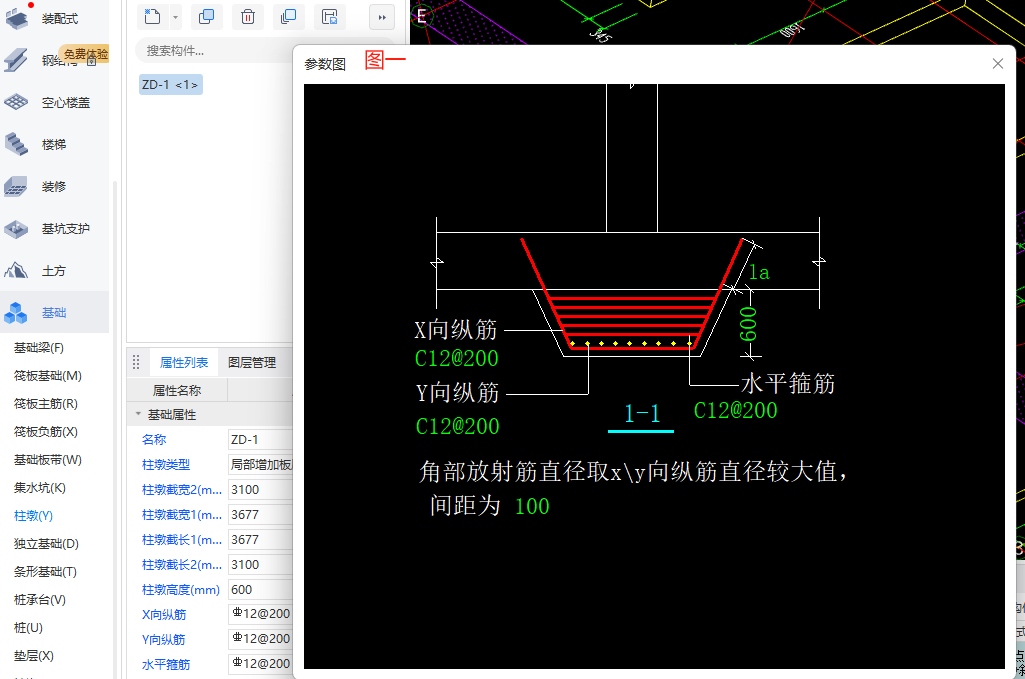Click the 名称 property link
Screen dimensions: 1025x679
pos(154,440)
